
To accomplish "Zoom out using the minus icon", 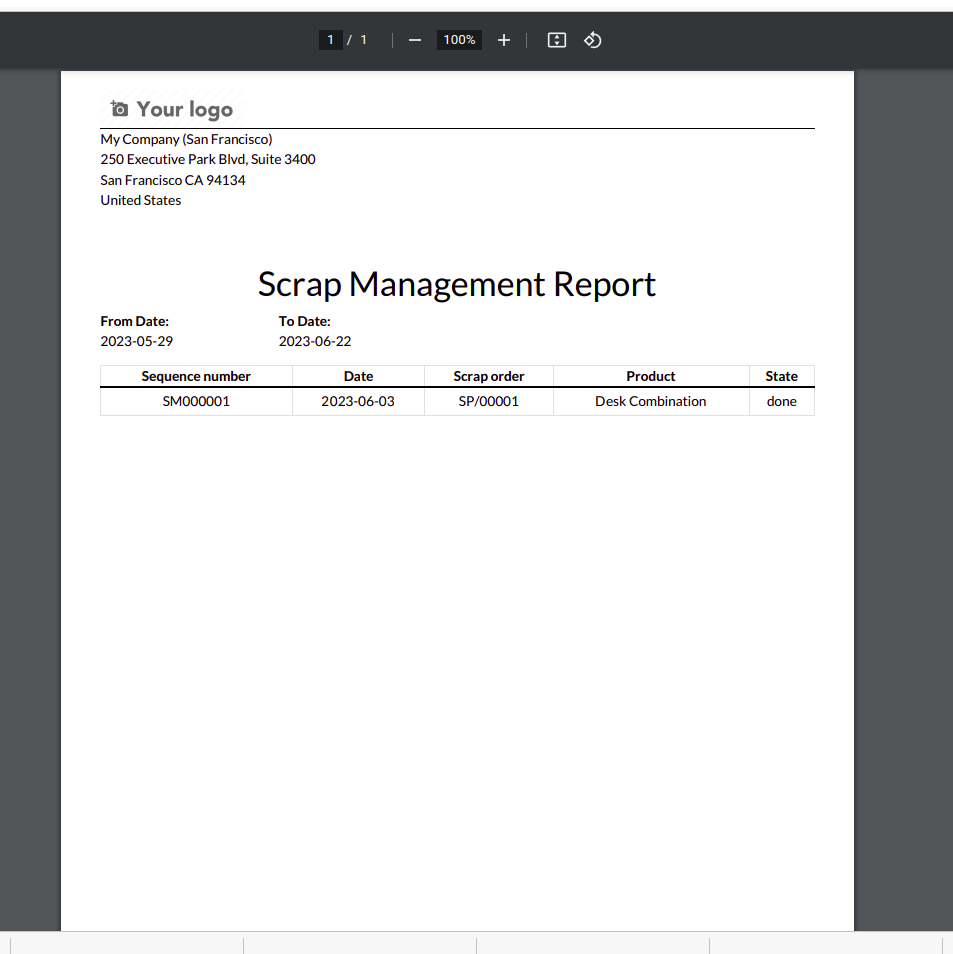I will coord(414,40).
